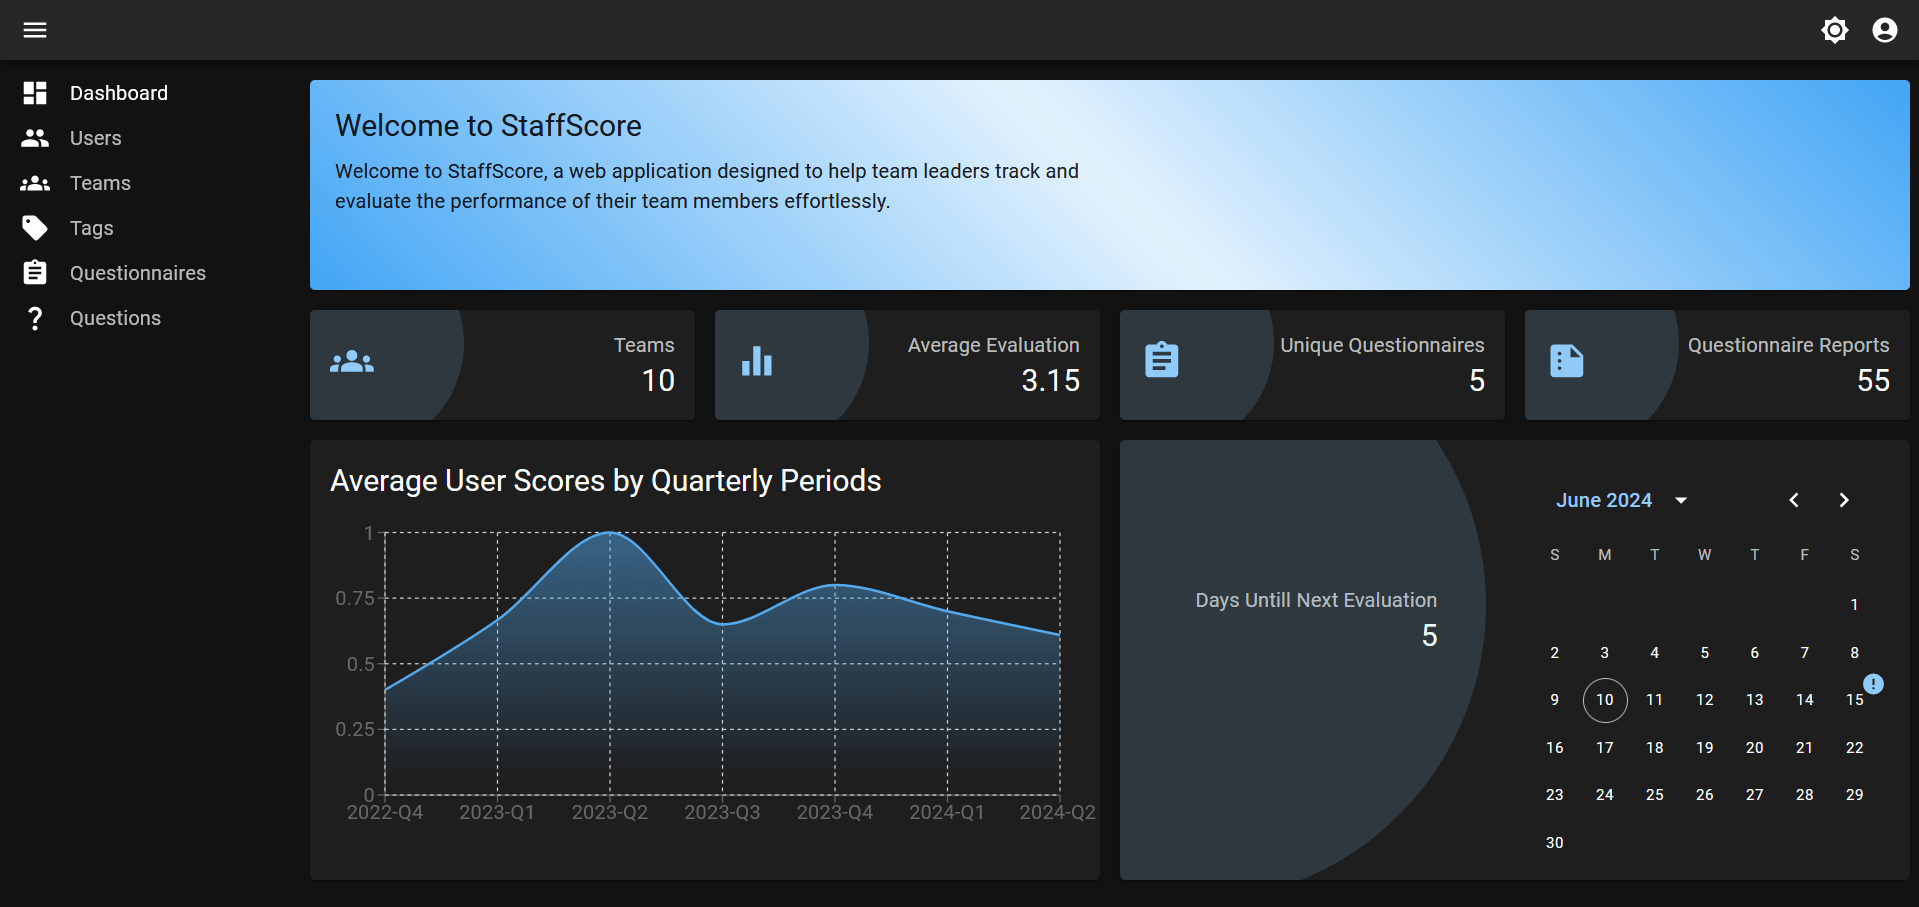Click the Dashboard grid icon in the sidebar
The width and height of the screenshot is (1919, 907).
35,93
